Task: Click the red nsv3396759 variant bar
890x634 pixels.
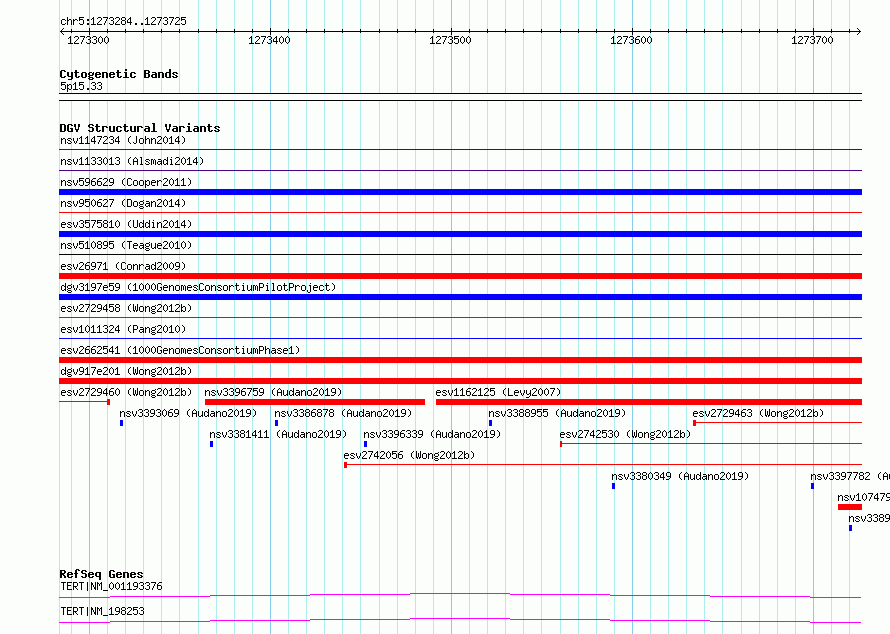Action: (315, 402)
